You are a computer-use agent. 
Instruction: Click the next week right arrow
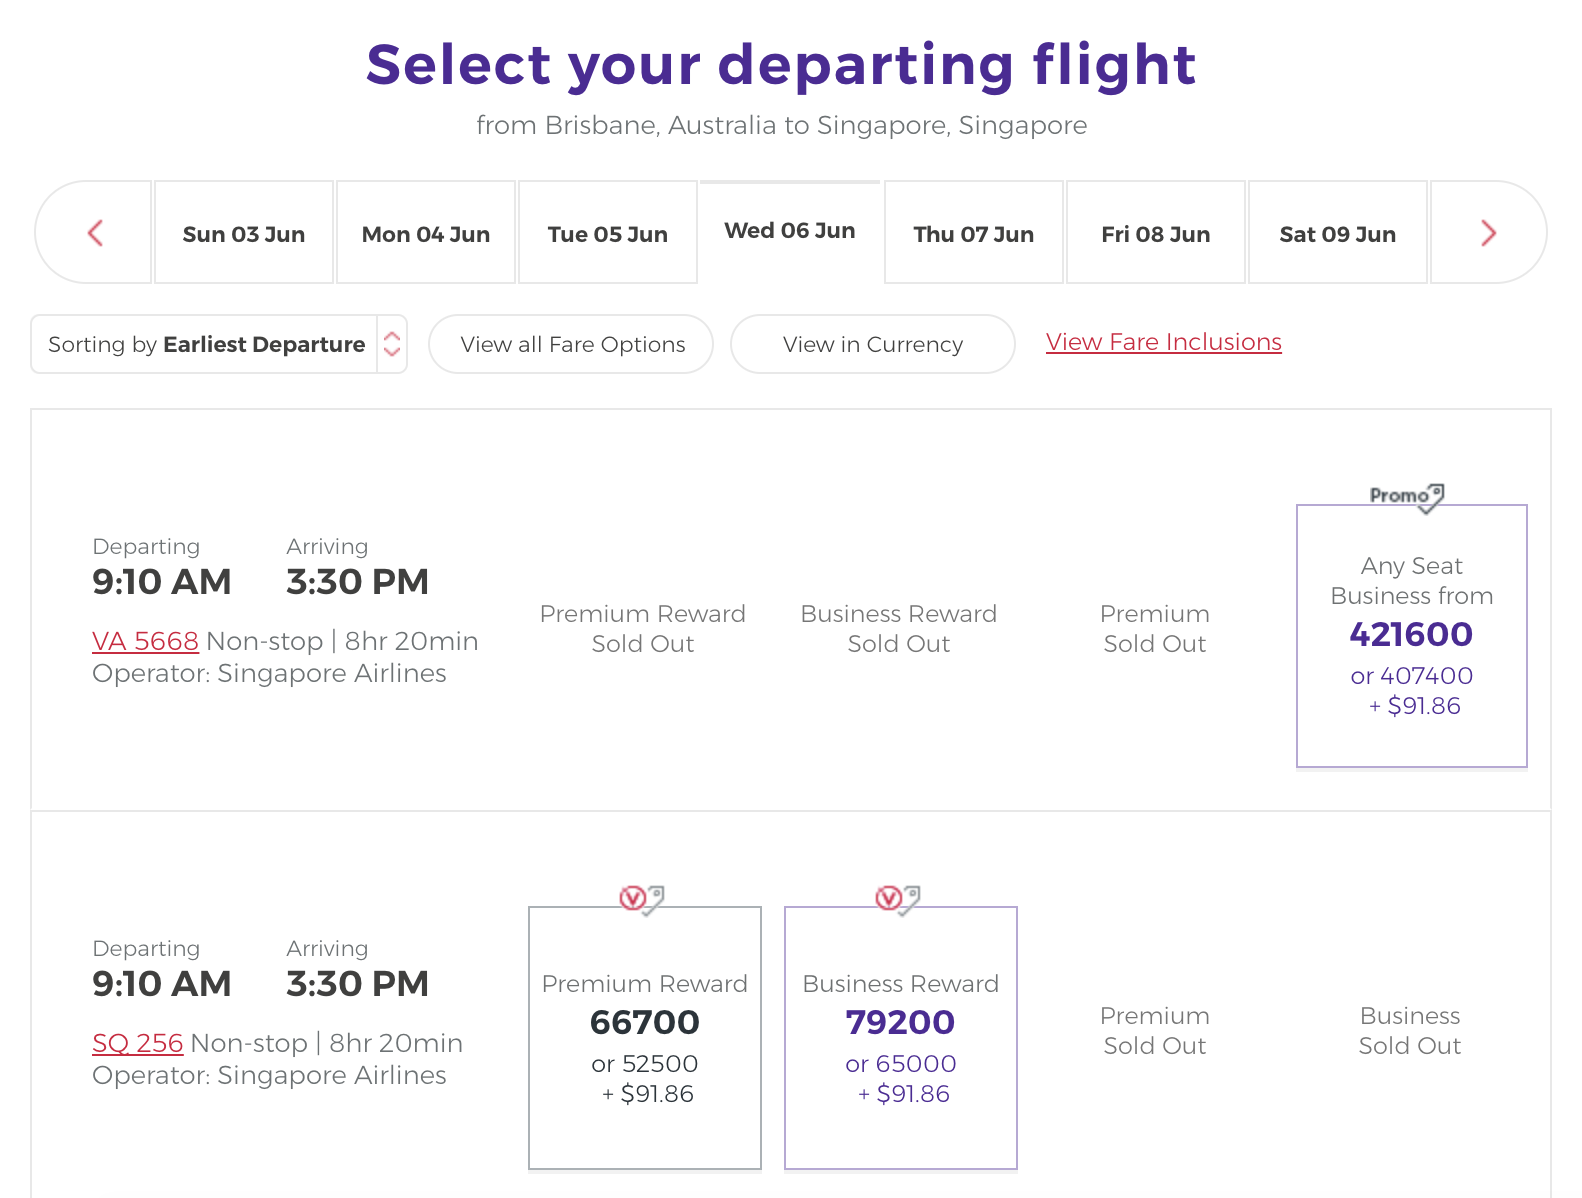click(1488, 233)
